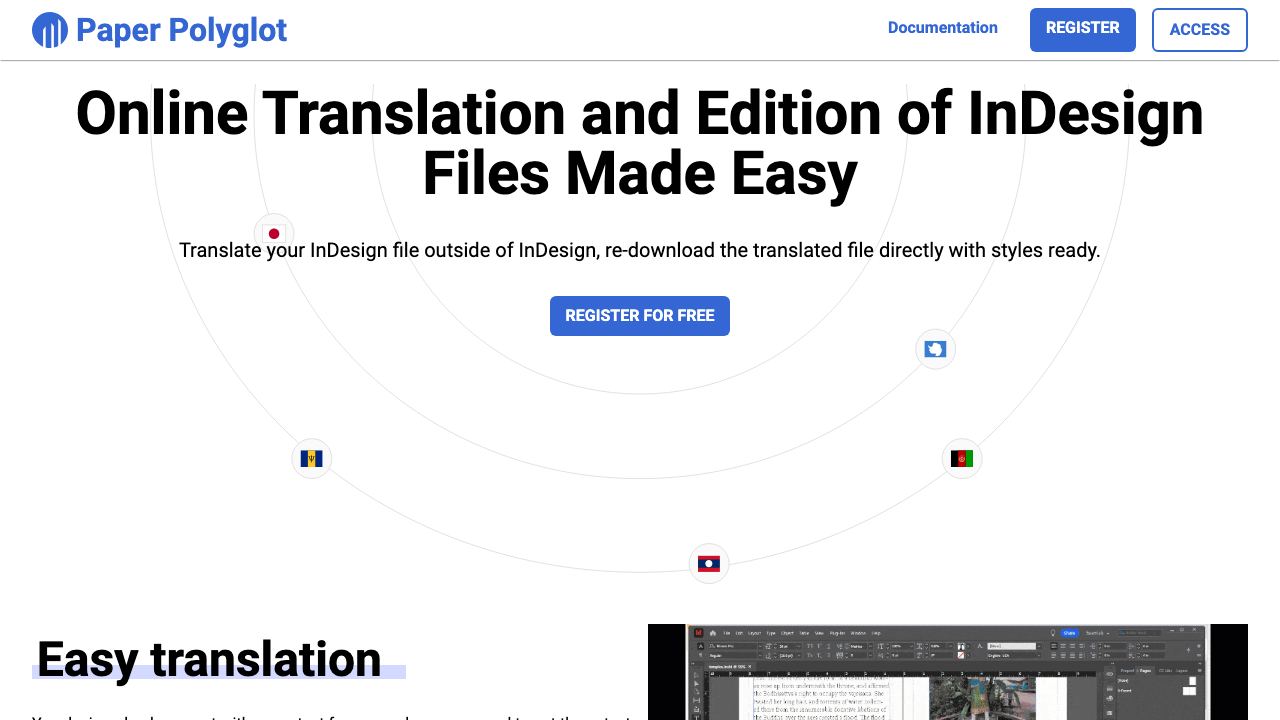1280x720 pixels.
Task: Click the 'Easy translation' heading
Action: click(x=209, y=660)
